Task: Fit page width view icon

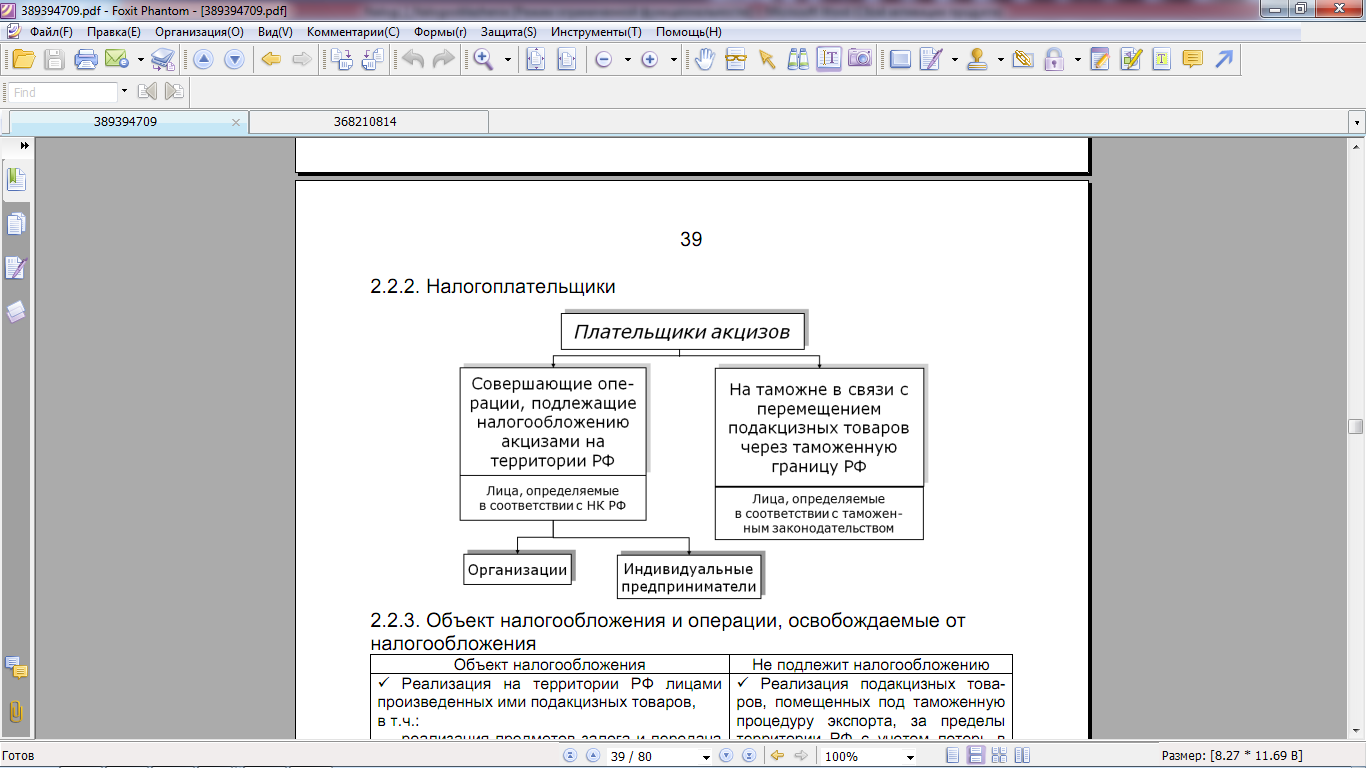Action: pos(566,59)
